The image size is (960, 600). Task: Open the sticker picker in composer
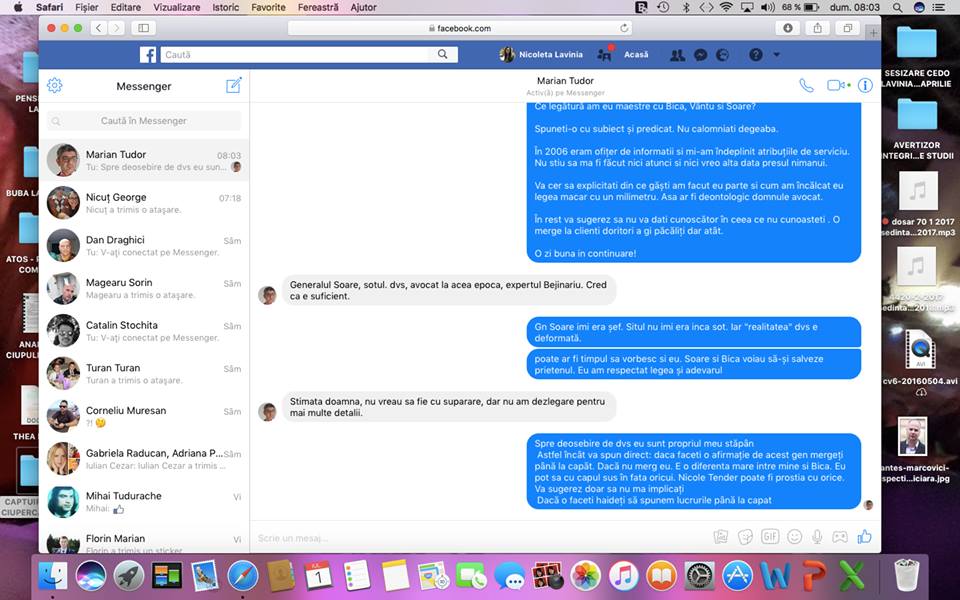pos(745,537)
